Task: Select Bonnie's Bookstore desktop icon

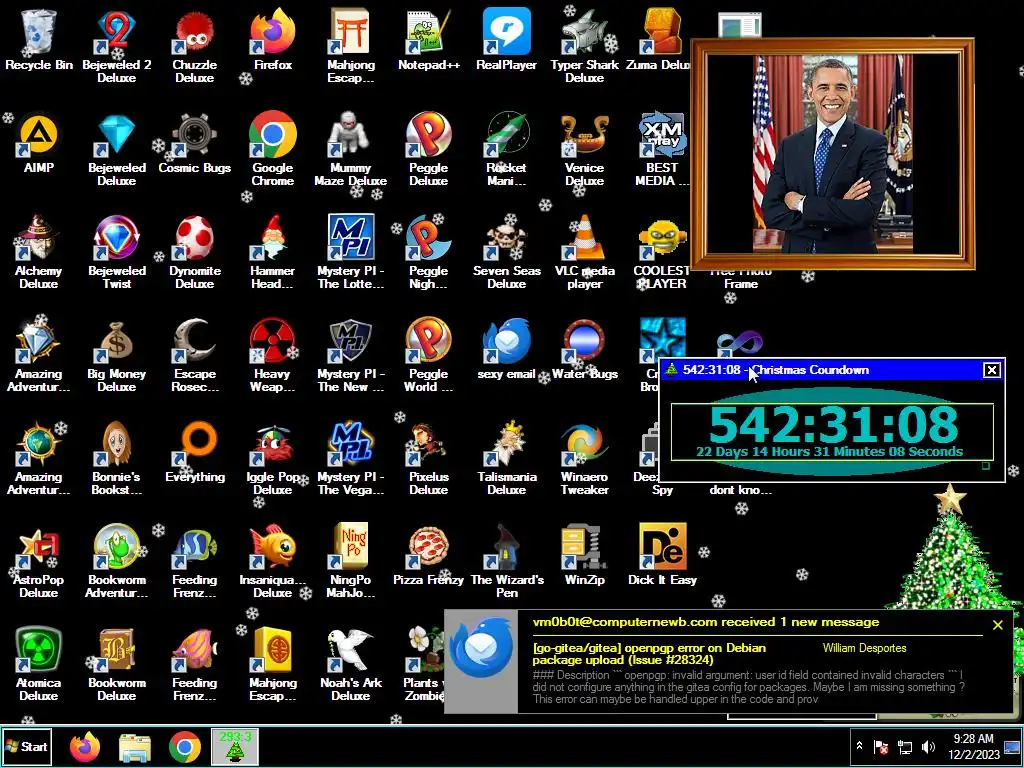Action: coord(116,458)
